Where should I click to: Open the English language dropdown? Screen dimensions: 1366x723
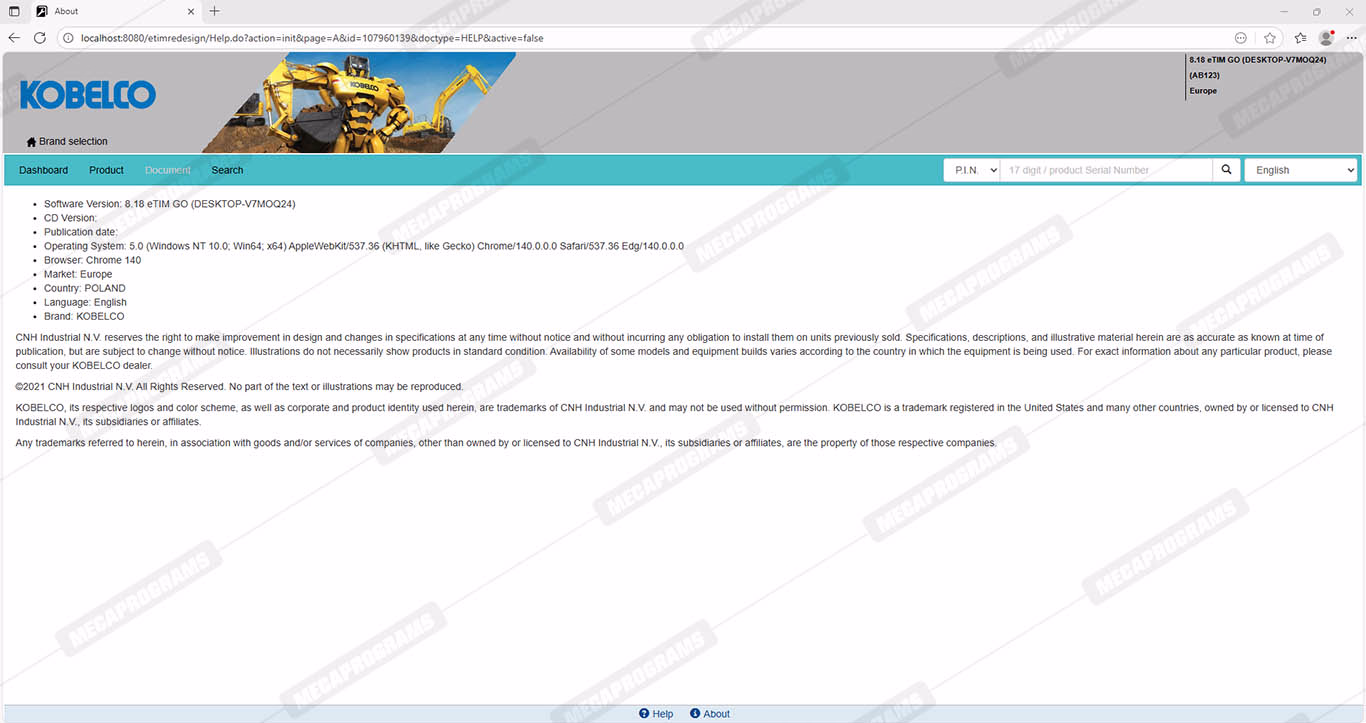click(1300, 170)
